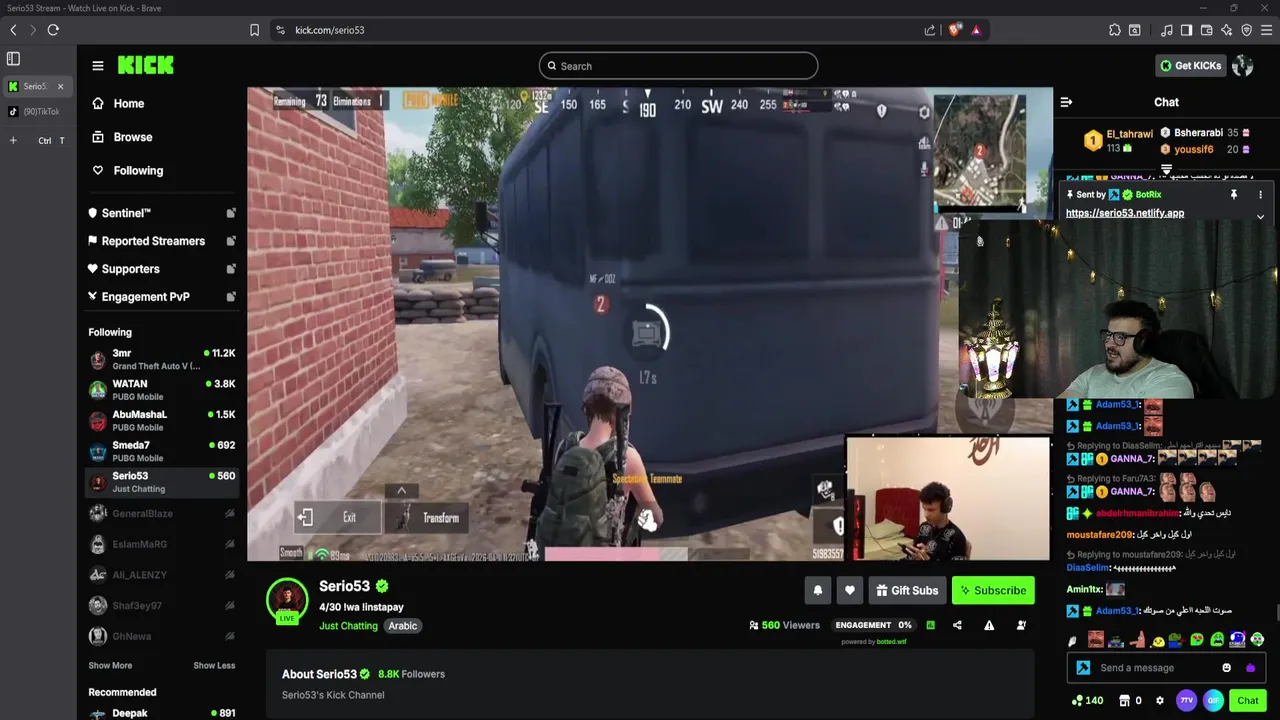
Task: Click the green Subscribe button
Action: (993, 591)
